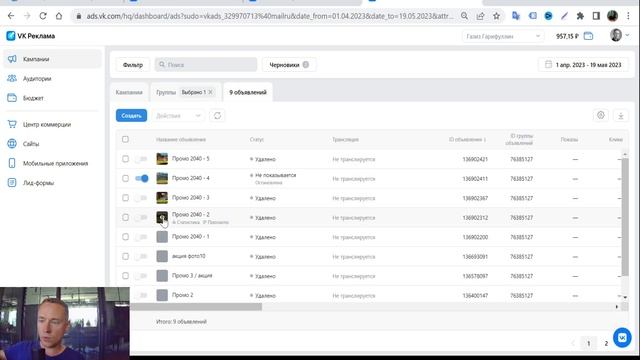Open thumbnail of Промо 2040 - 2
Viewport: 640px width, 360px height.
[162, 218]
